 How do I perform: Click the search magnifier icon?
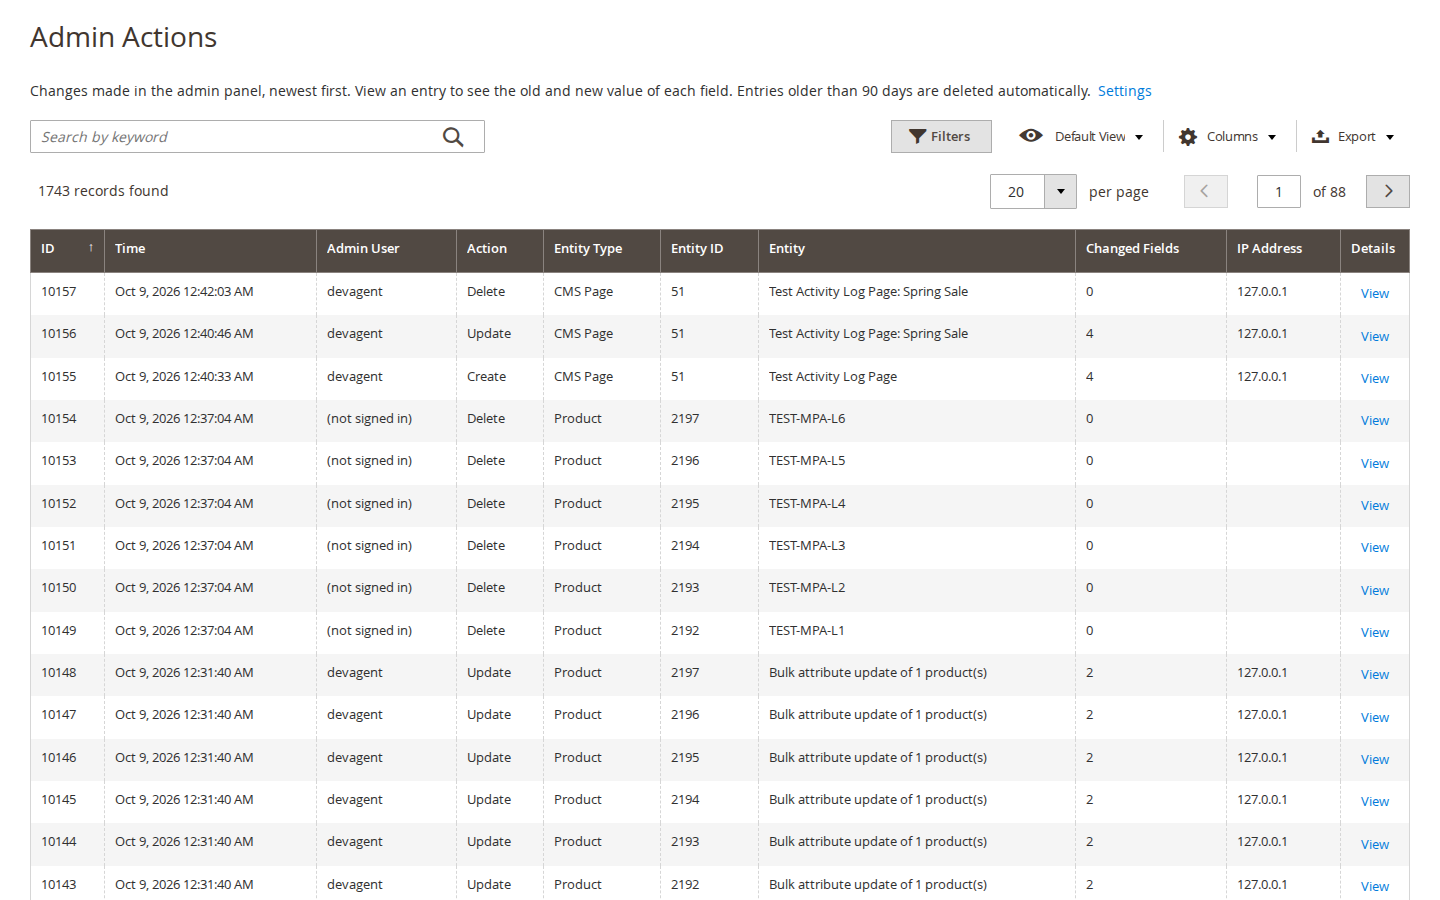(x=453, y=137)
